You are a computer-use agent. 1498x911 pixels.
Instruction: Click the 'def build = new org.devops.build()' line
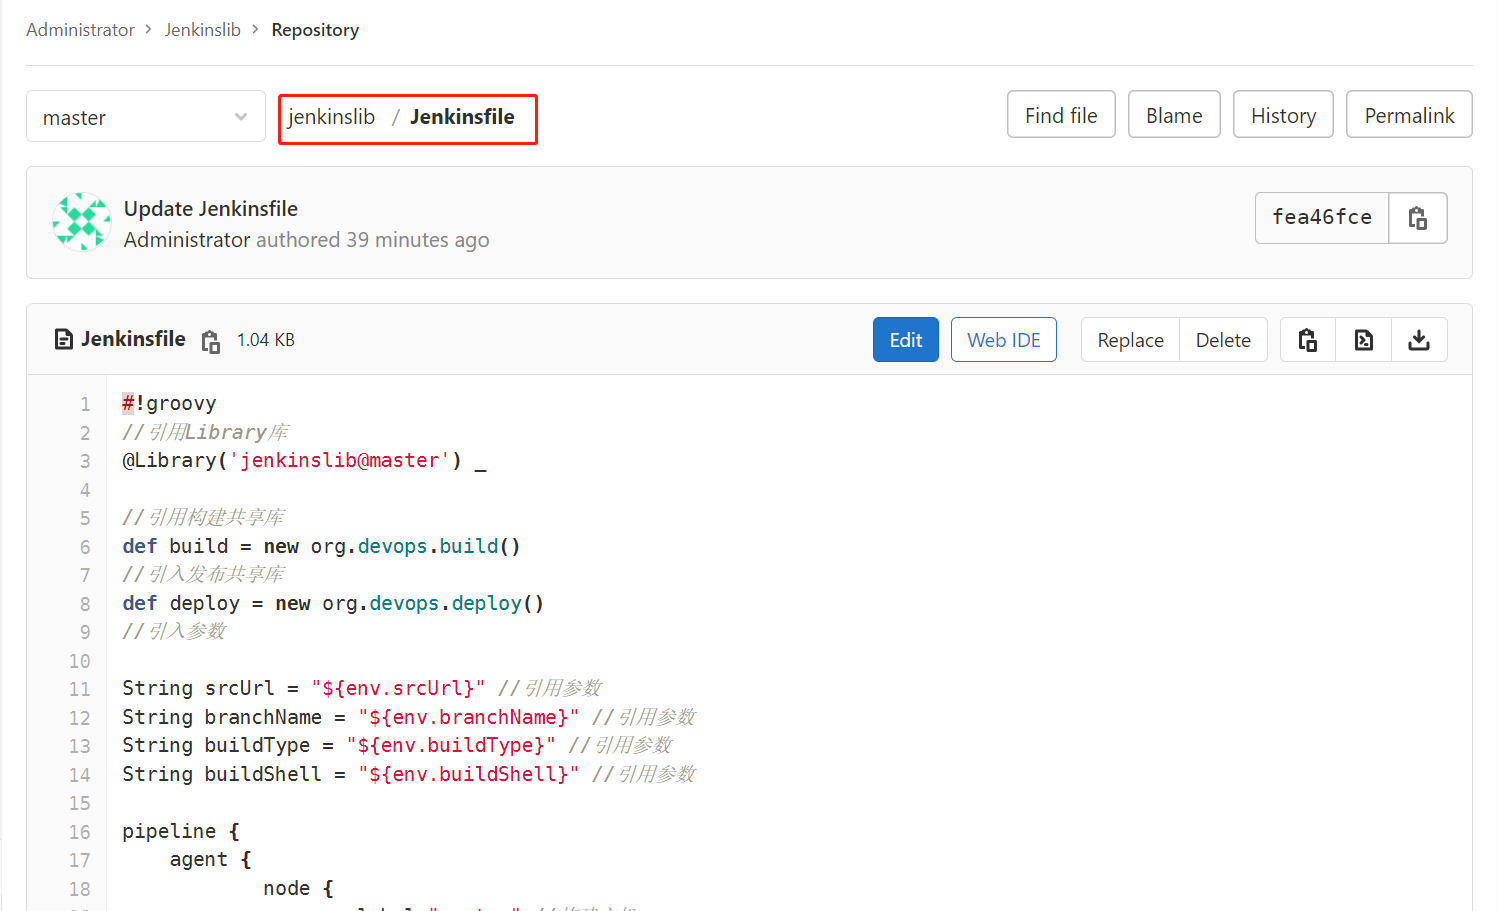click(321, 546)
